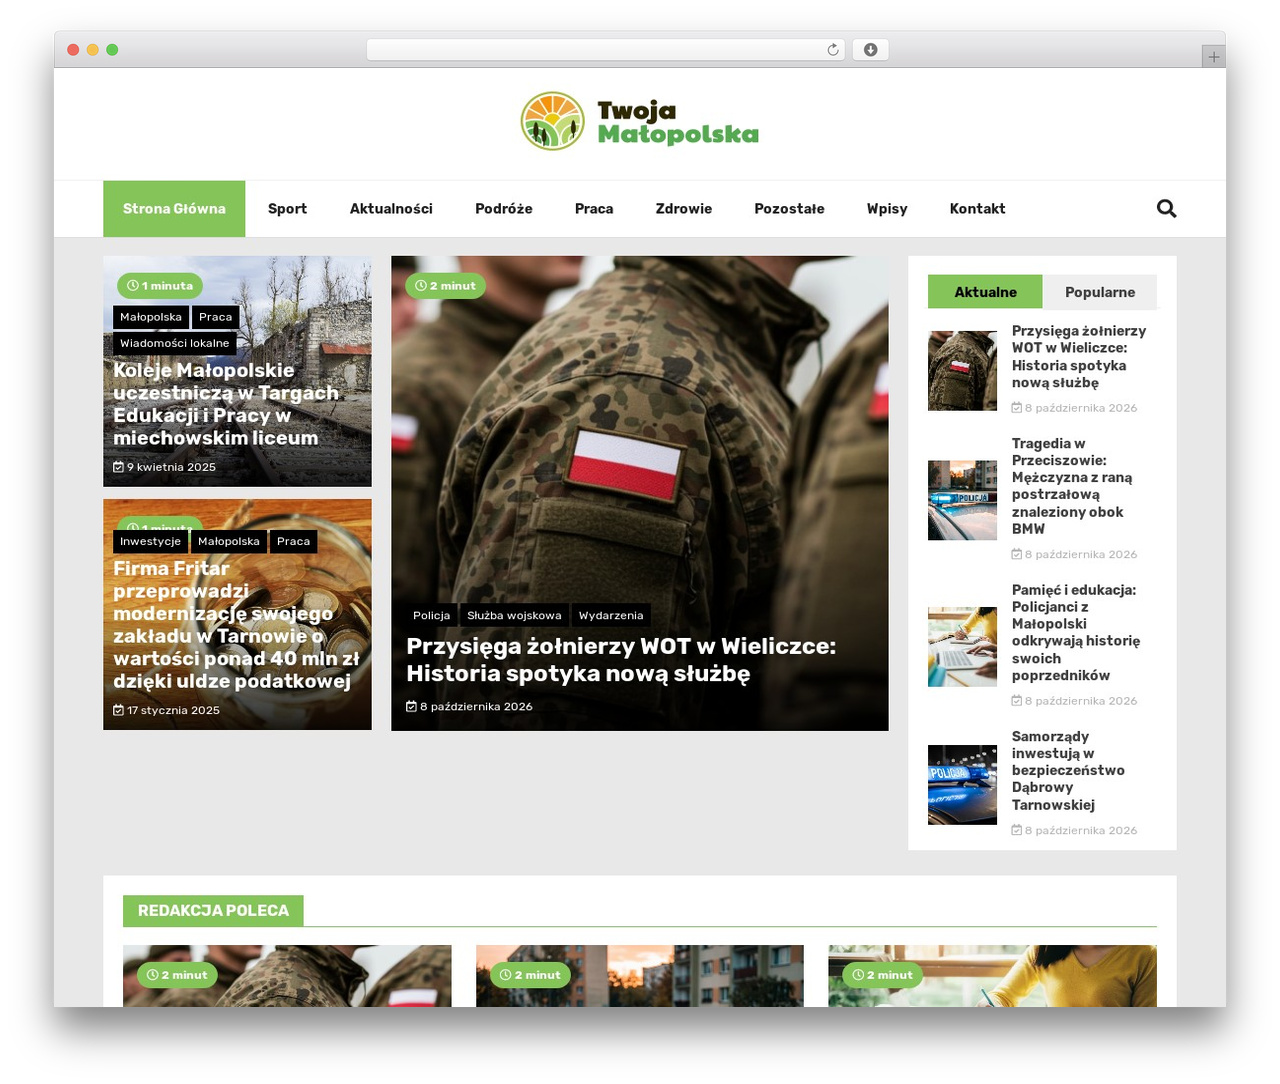Click Pamięć i edukacja laptop thumbnail
Screen dimensions: 1280x1084
click(962, 647)
